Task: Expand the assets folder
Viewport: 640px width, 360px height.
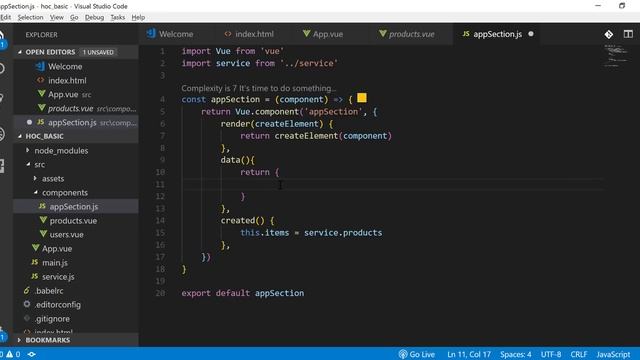Action: 35,178
